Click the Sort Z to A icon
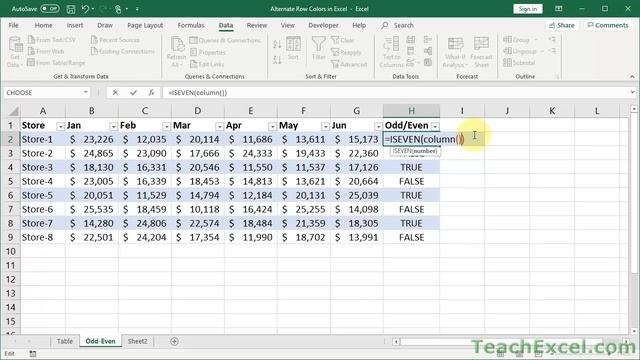This screenshot has width=640, height=360. click(277, 60)
